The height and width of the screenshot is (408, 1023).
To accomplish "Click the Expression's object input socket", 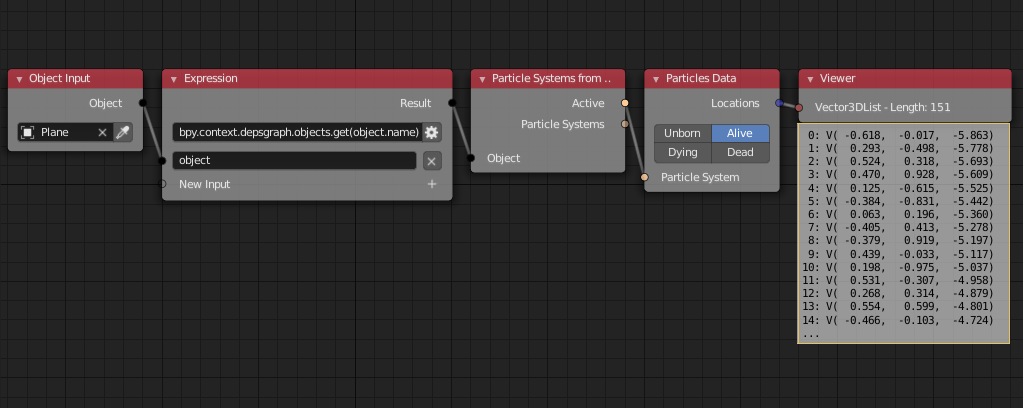I will pyautogui.click(x=162, y=161).
